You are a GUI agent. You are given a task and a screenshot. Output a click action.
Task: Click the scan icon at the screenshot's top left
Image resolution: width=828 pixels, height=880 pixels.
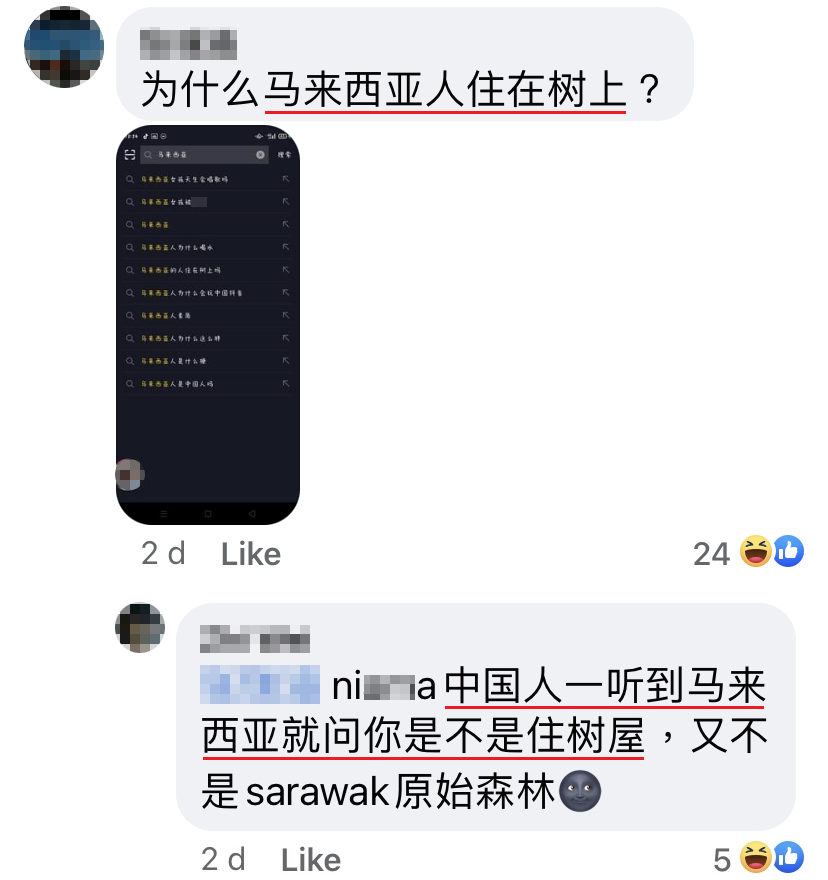pyautogui.click(x=130, y=155)
